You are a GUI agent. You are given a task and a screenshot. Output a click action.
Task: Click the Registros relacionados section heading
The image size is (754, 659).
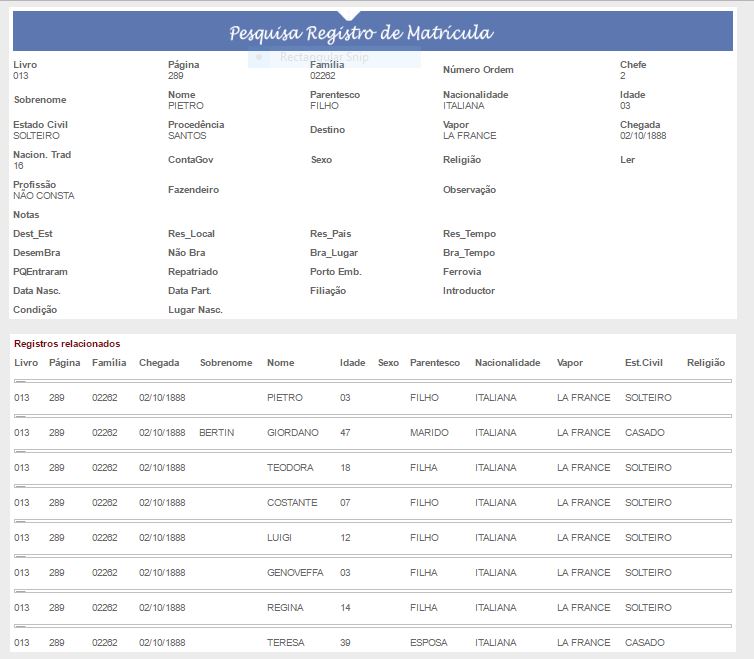[x=66, y=344]
